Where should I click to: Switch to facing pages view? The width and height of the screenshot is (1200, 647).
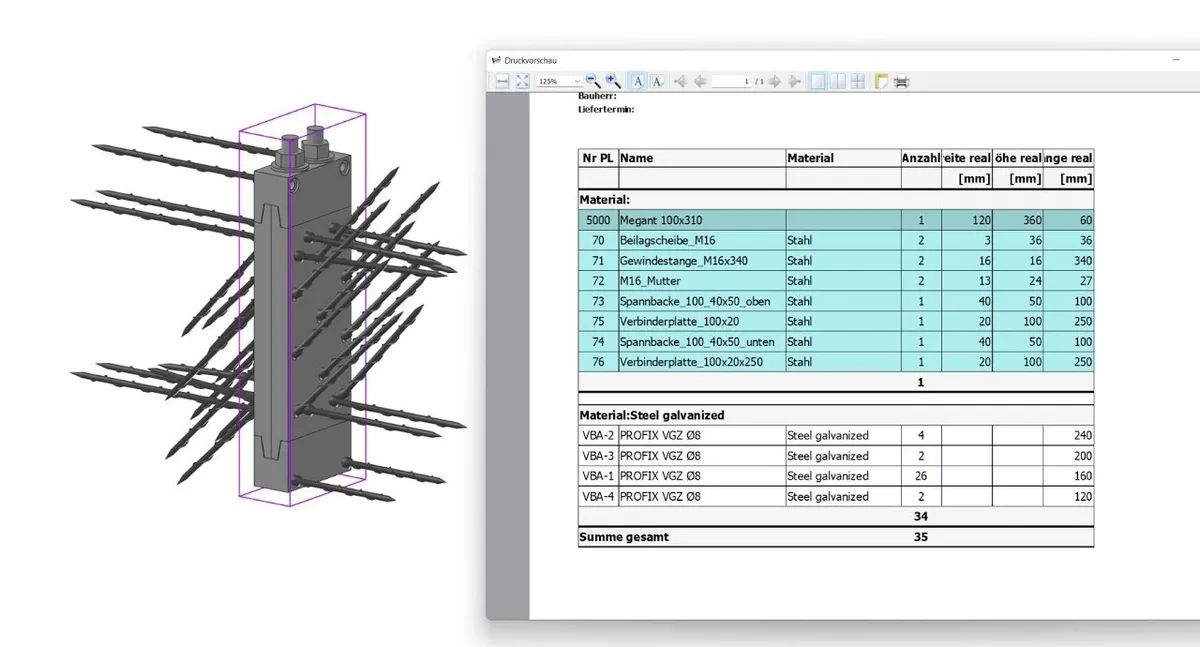pos(838,81)
